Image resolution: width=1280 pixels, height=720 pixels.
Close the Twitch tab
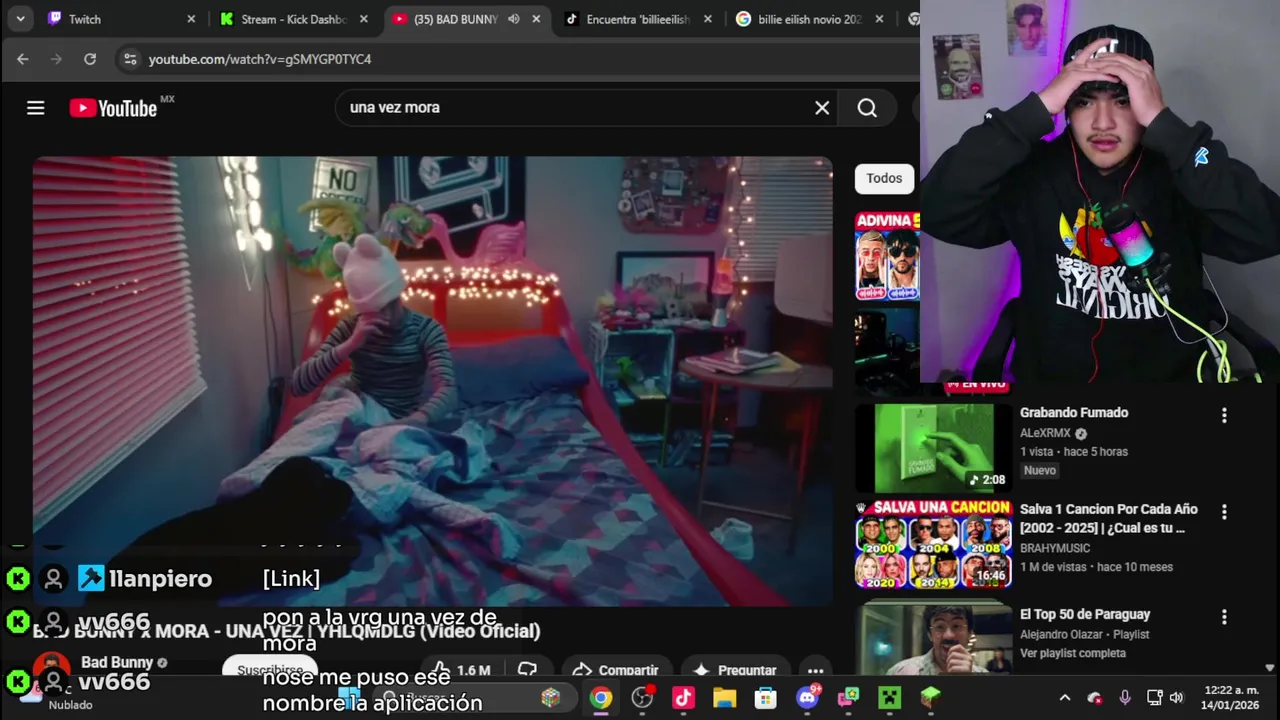coord(191,19)
